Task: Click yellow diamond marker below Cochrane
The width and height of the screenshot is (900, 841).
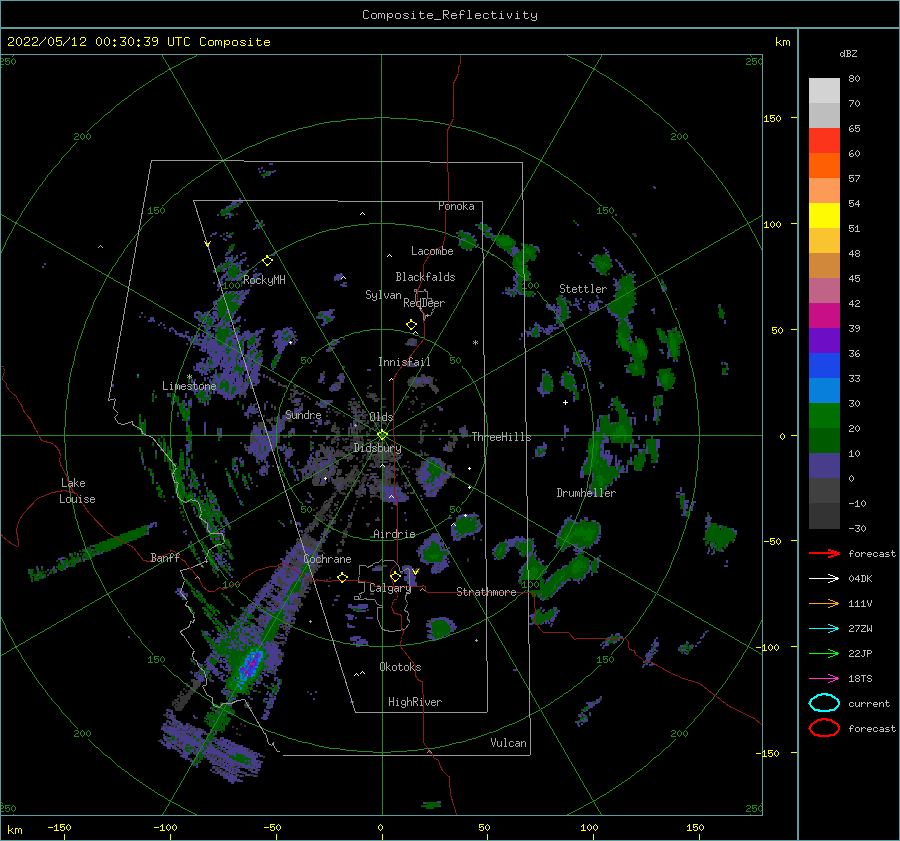Action: pyautogui.click(x=343, y=577)
